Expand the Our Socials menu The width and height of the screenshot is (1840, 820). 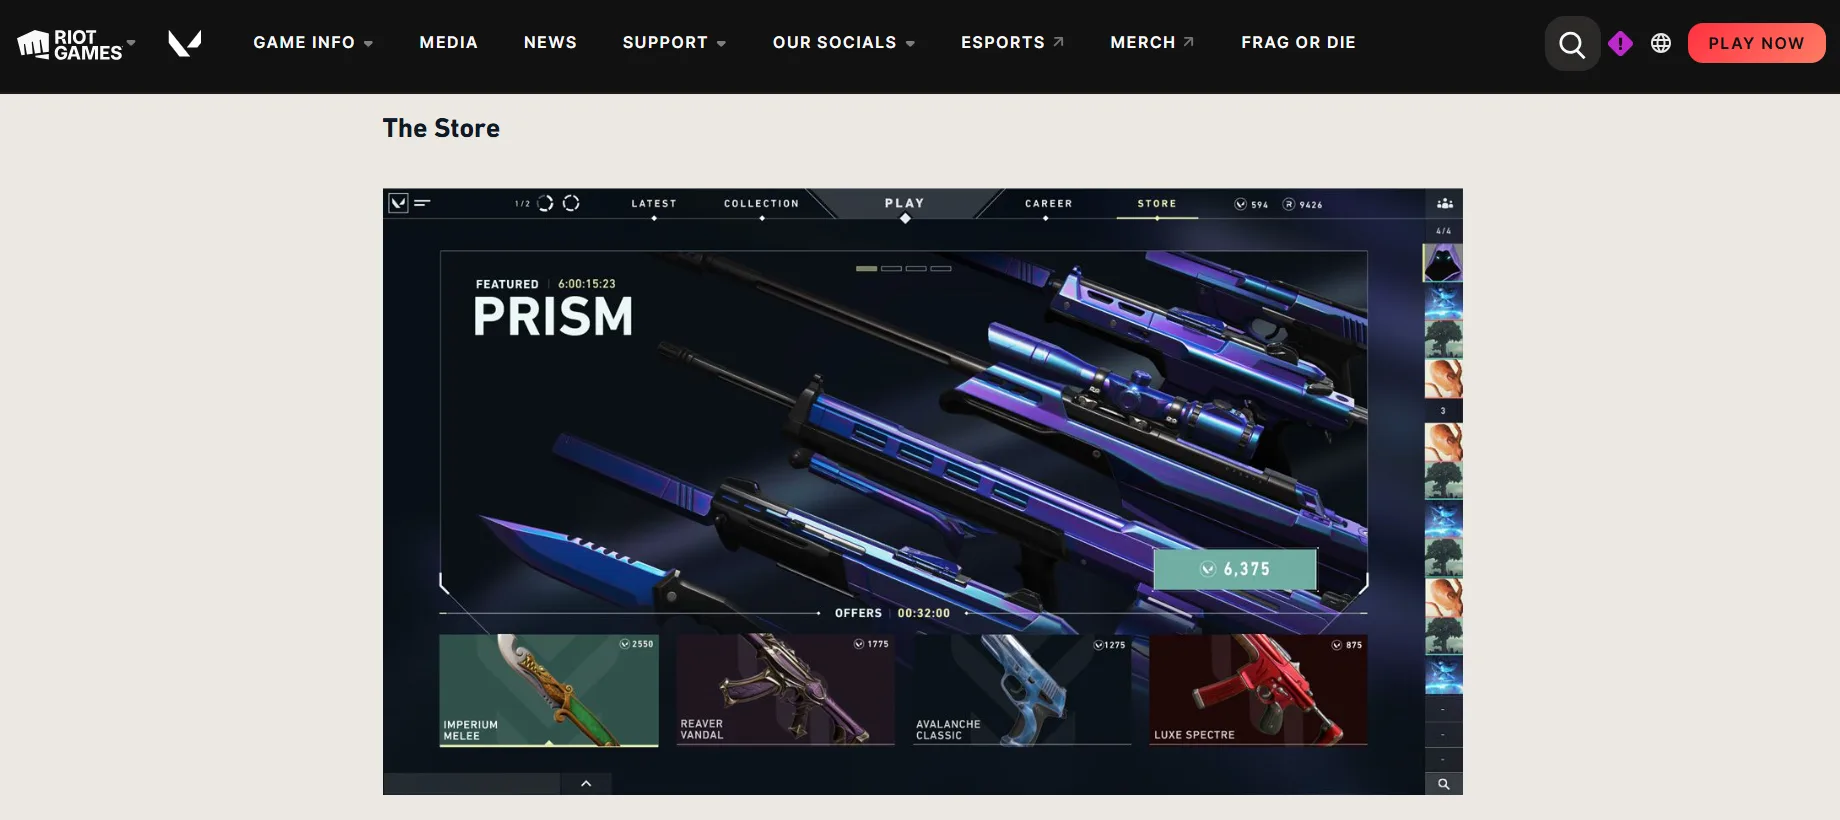(x=843, y=43)
